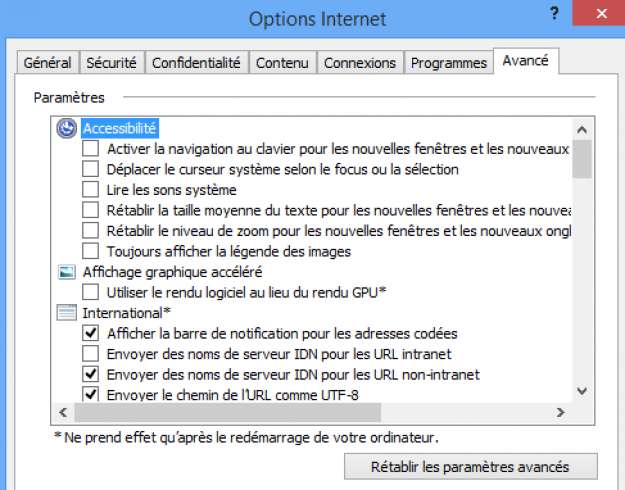
Task: Click the Affichage graphique accéléré icon
Action: click(66, 272)
